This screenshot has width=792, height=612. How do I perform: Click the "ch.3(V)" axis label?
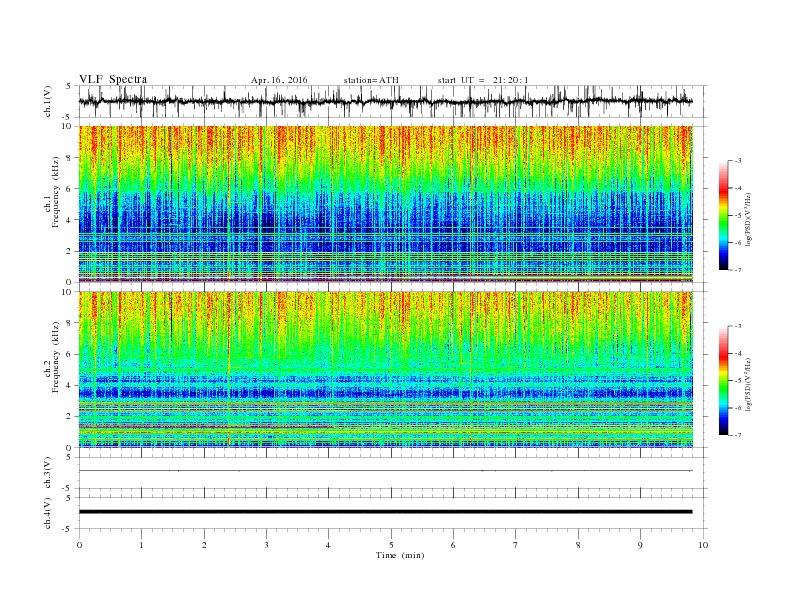click(x=48, y=473)
